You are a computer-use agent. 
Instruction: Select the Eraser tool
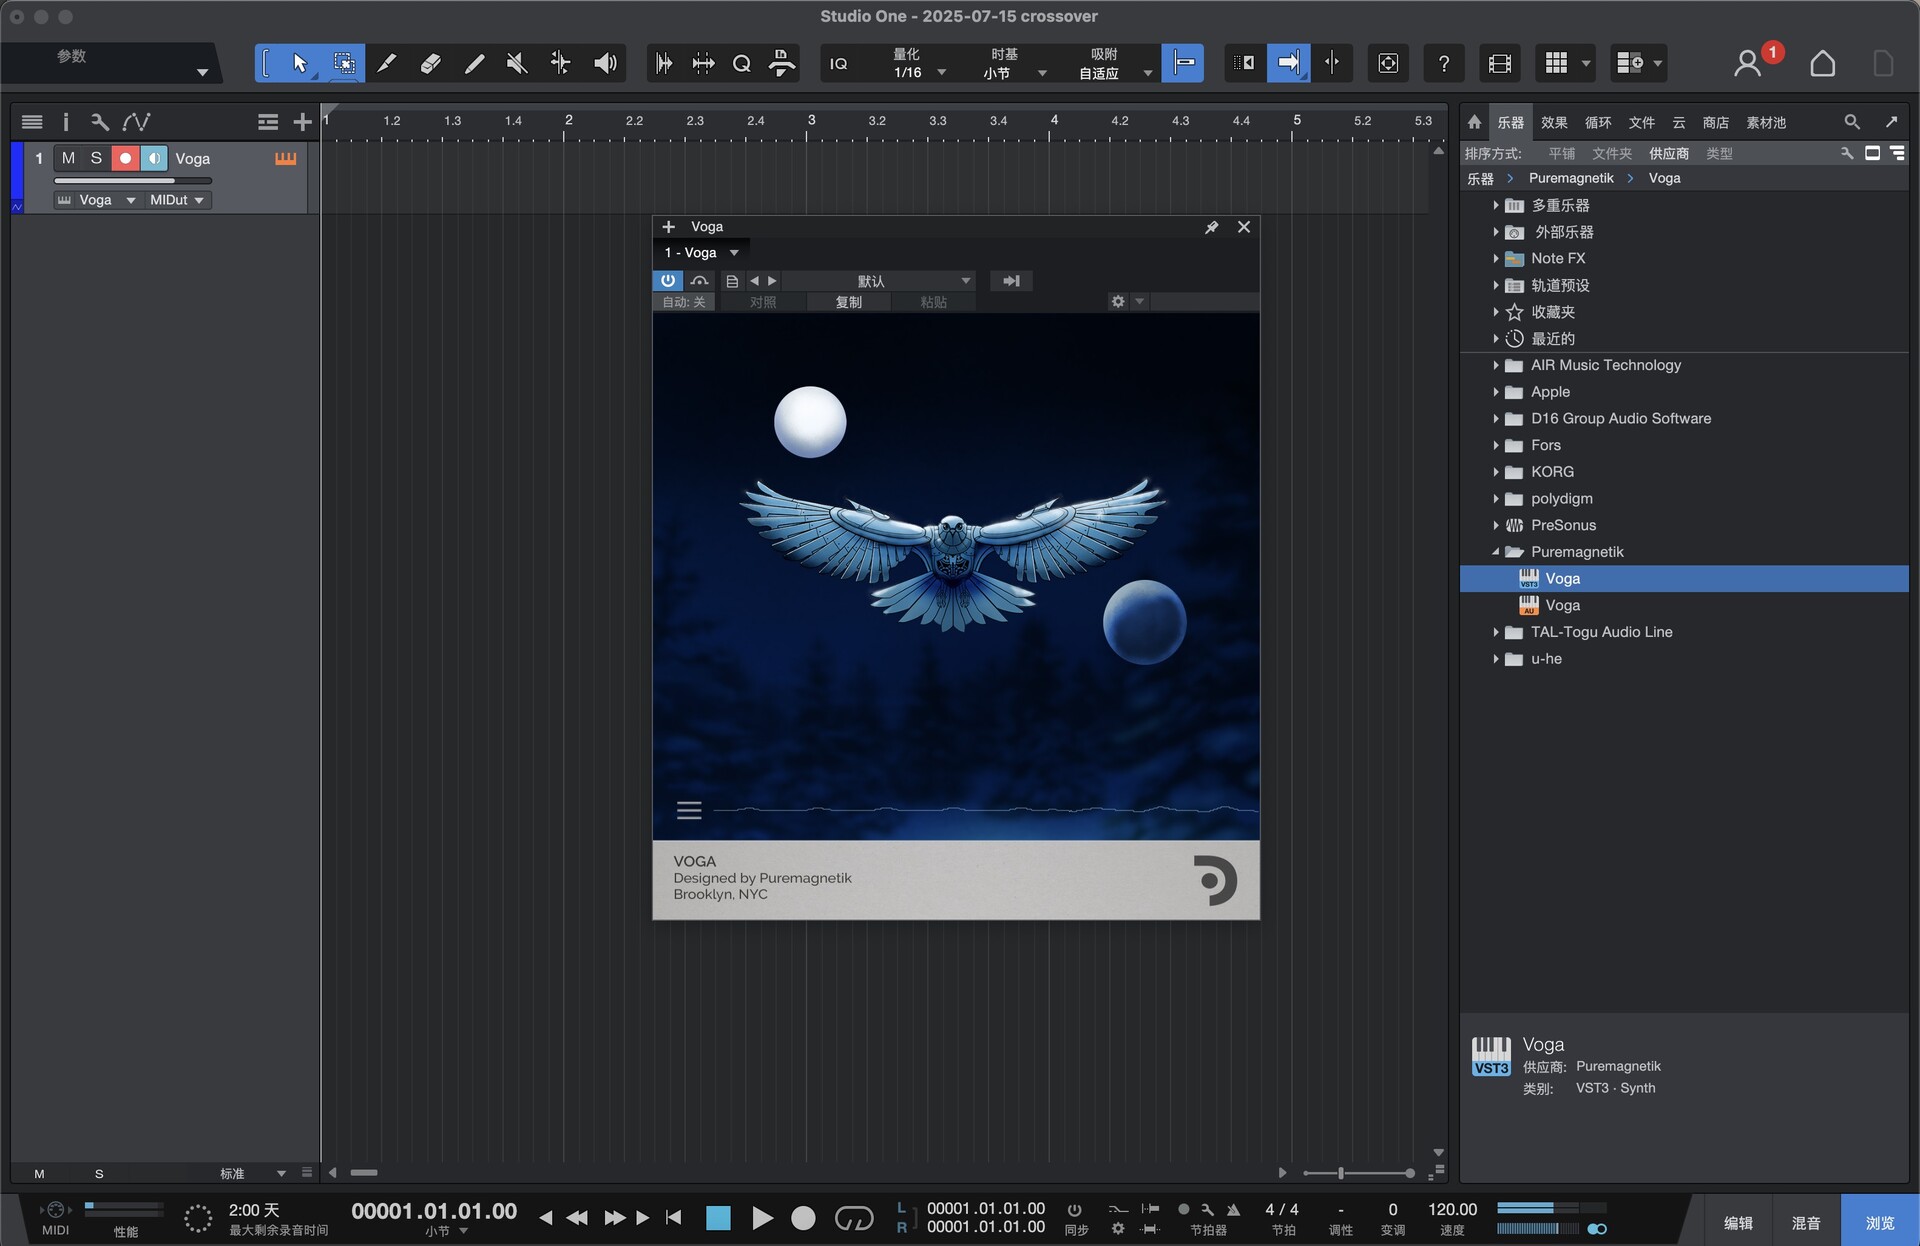431,63
